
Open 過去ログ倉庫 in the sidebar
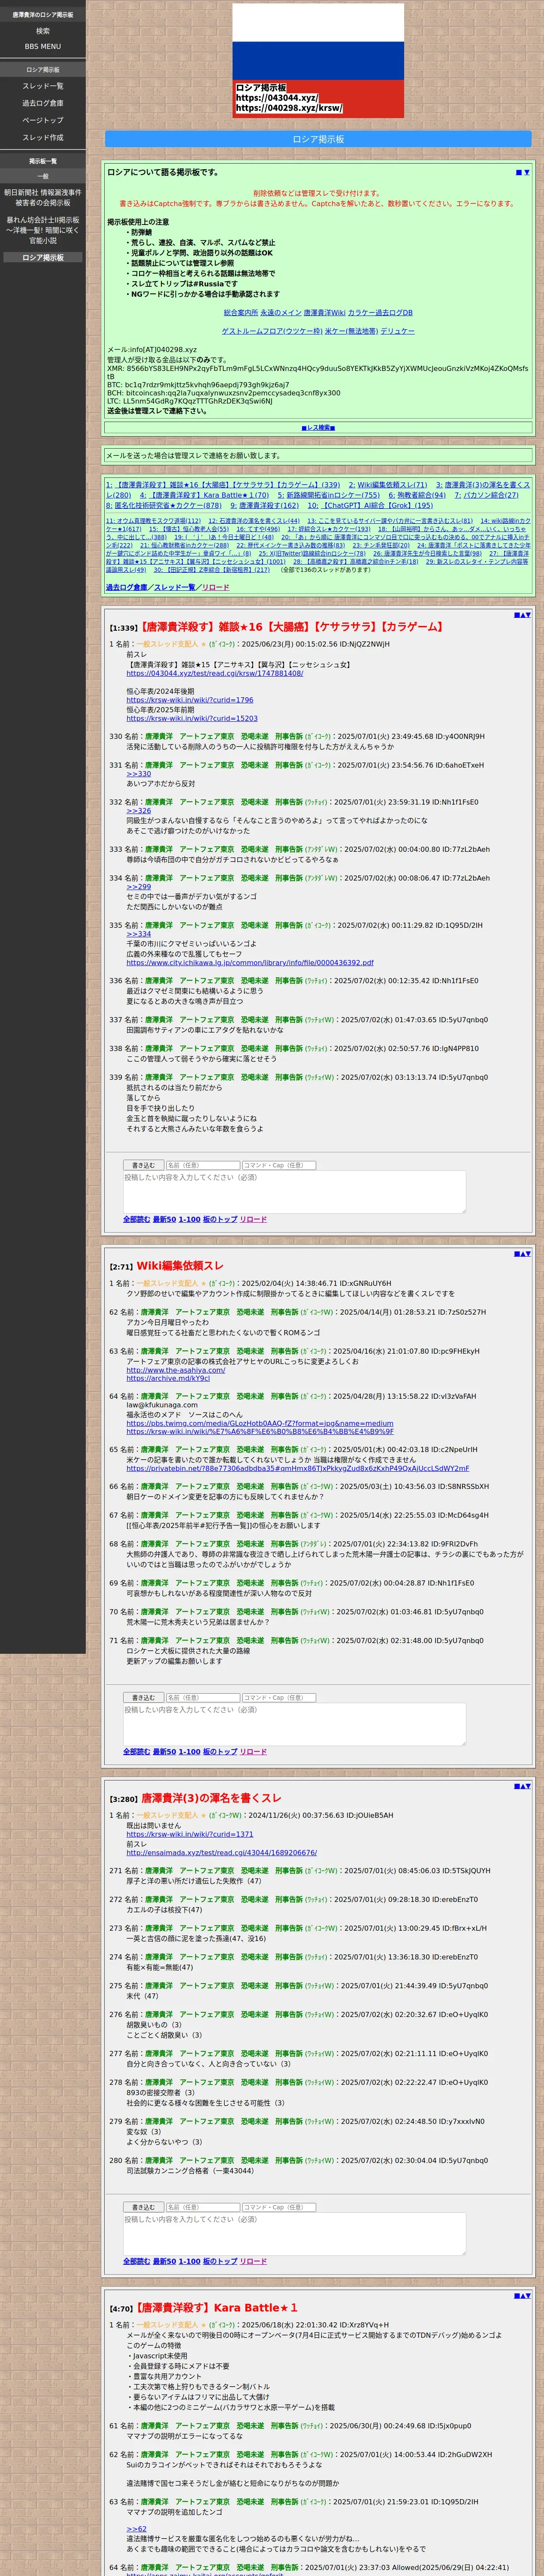click(x=43, y=103)
